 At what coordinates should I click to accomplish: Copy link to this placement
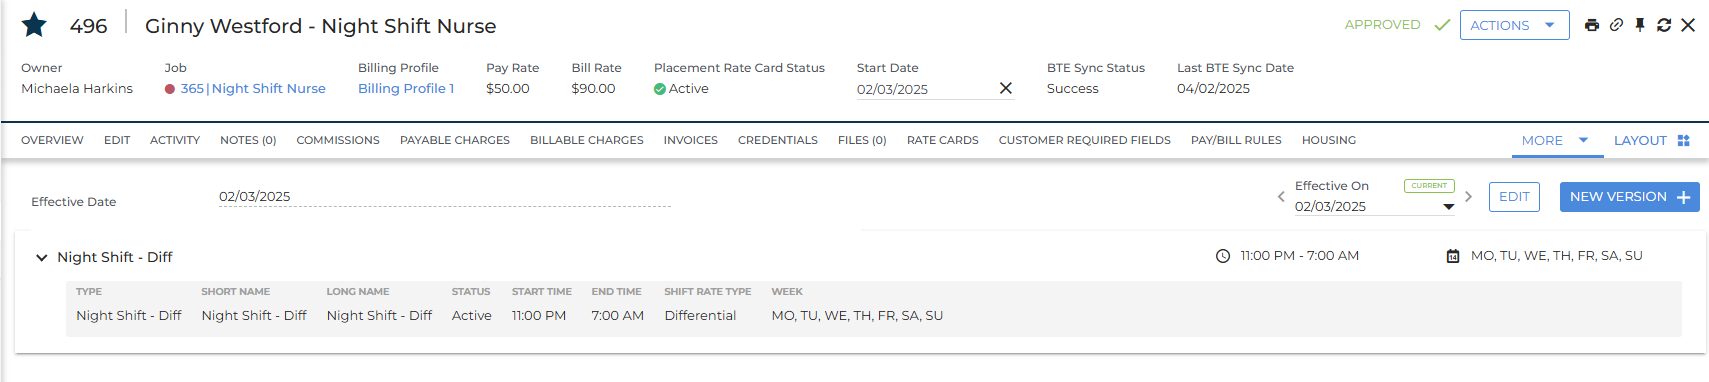tap(1616, 25)
